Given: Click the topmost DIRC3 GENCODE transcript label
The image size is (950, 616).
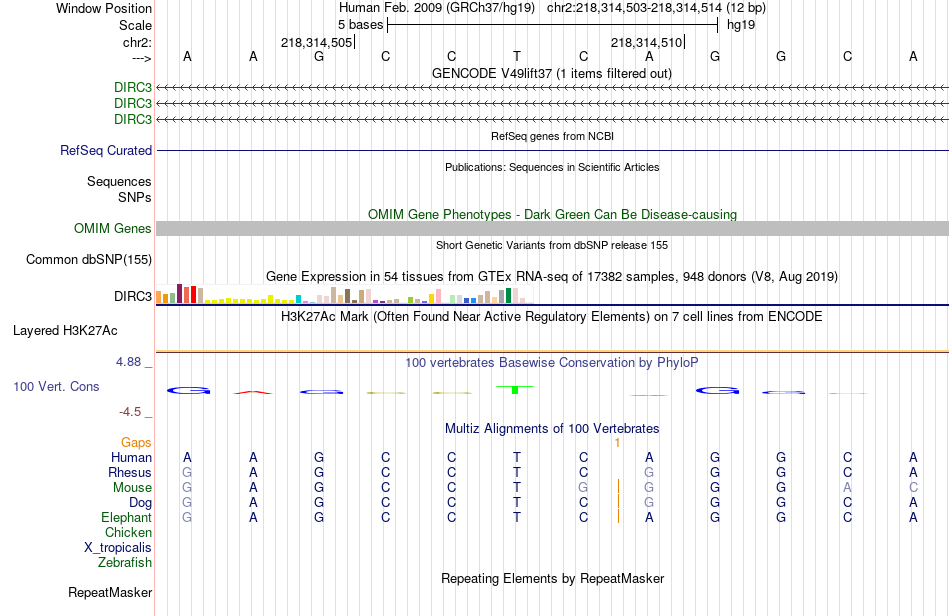Looking at the screenshot, I should (x=133, y=87).
